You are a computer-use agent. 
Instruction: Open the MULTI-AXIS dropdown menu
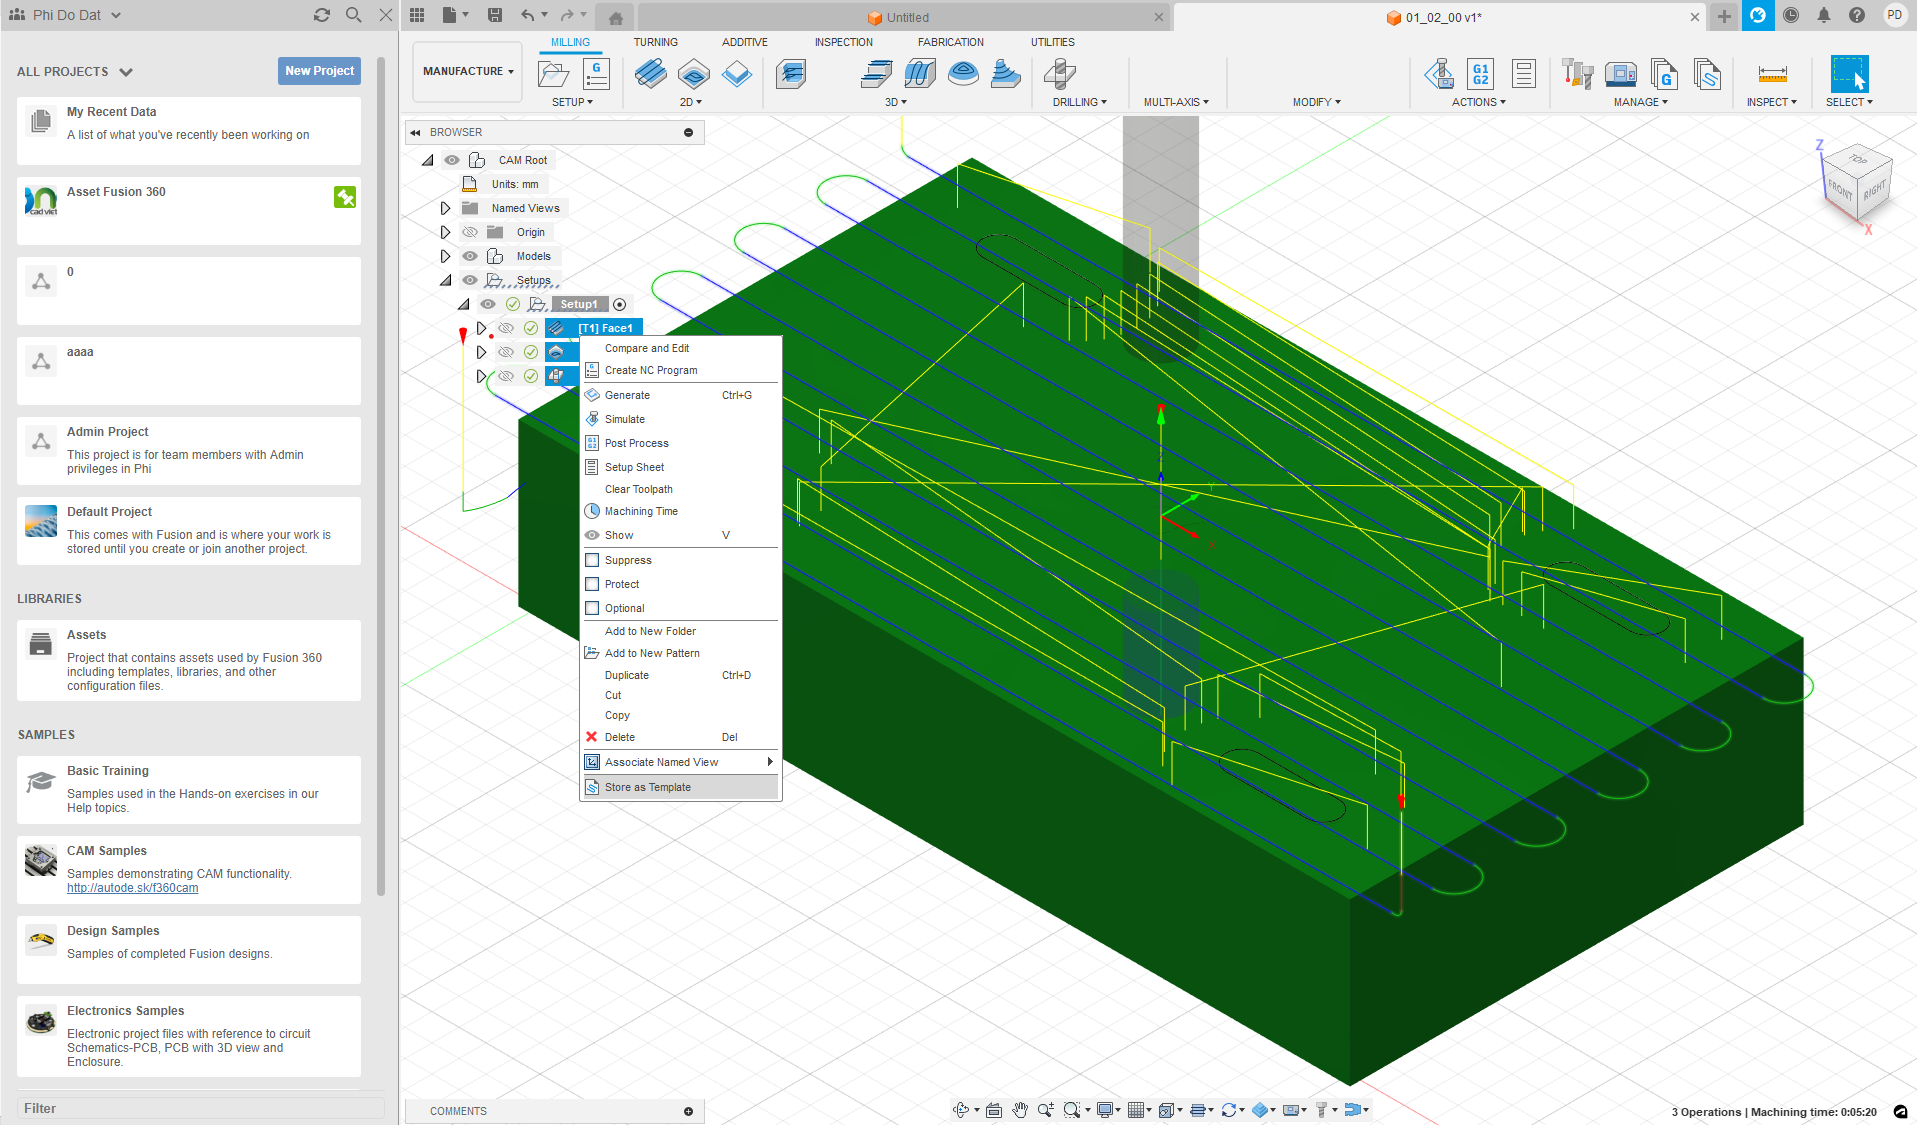point(1176,102)
